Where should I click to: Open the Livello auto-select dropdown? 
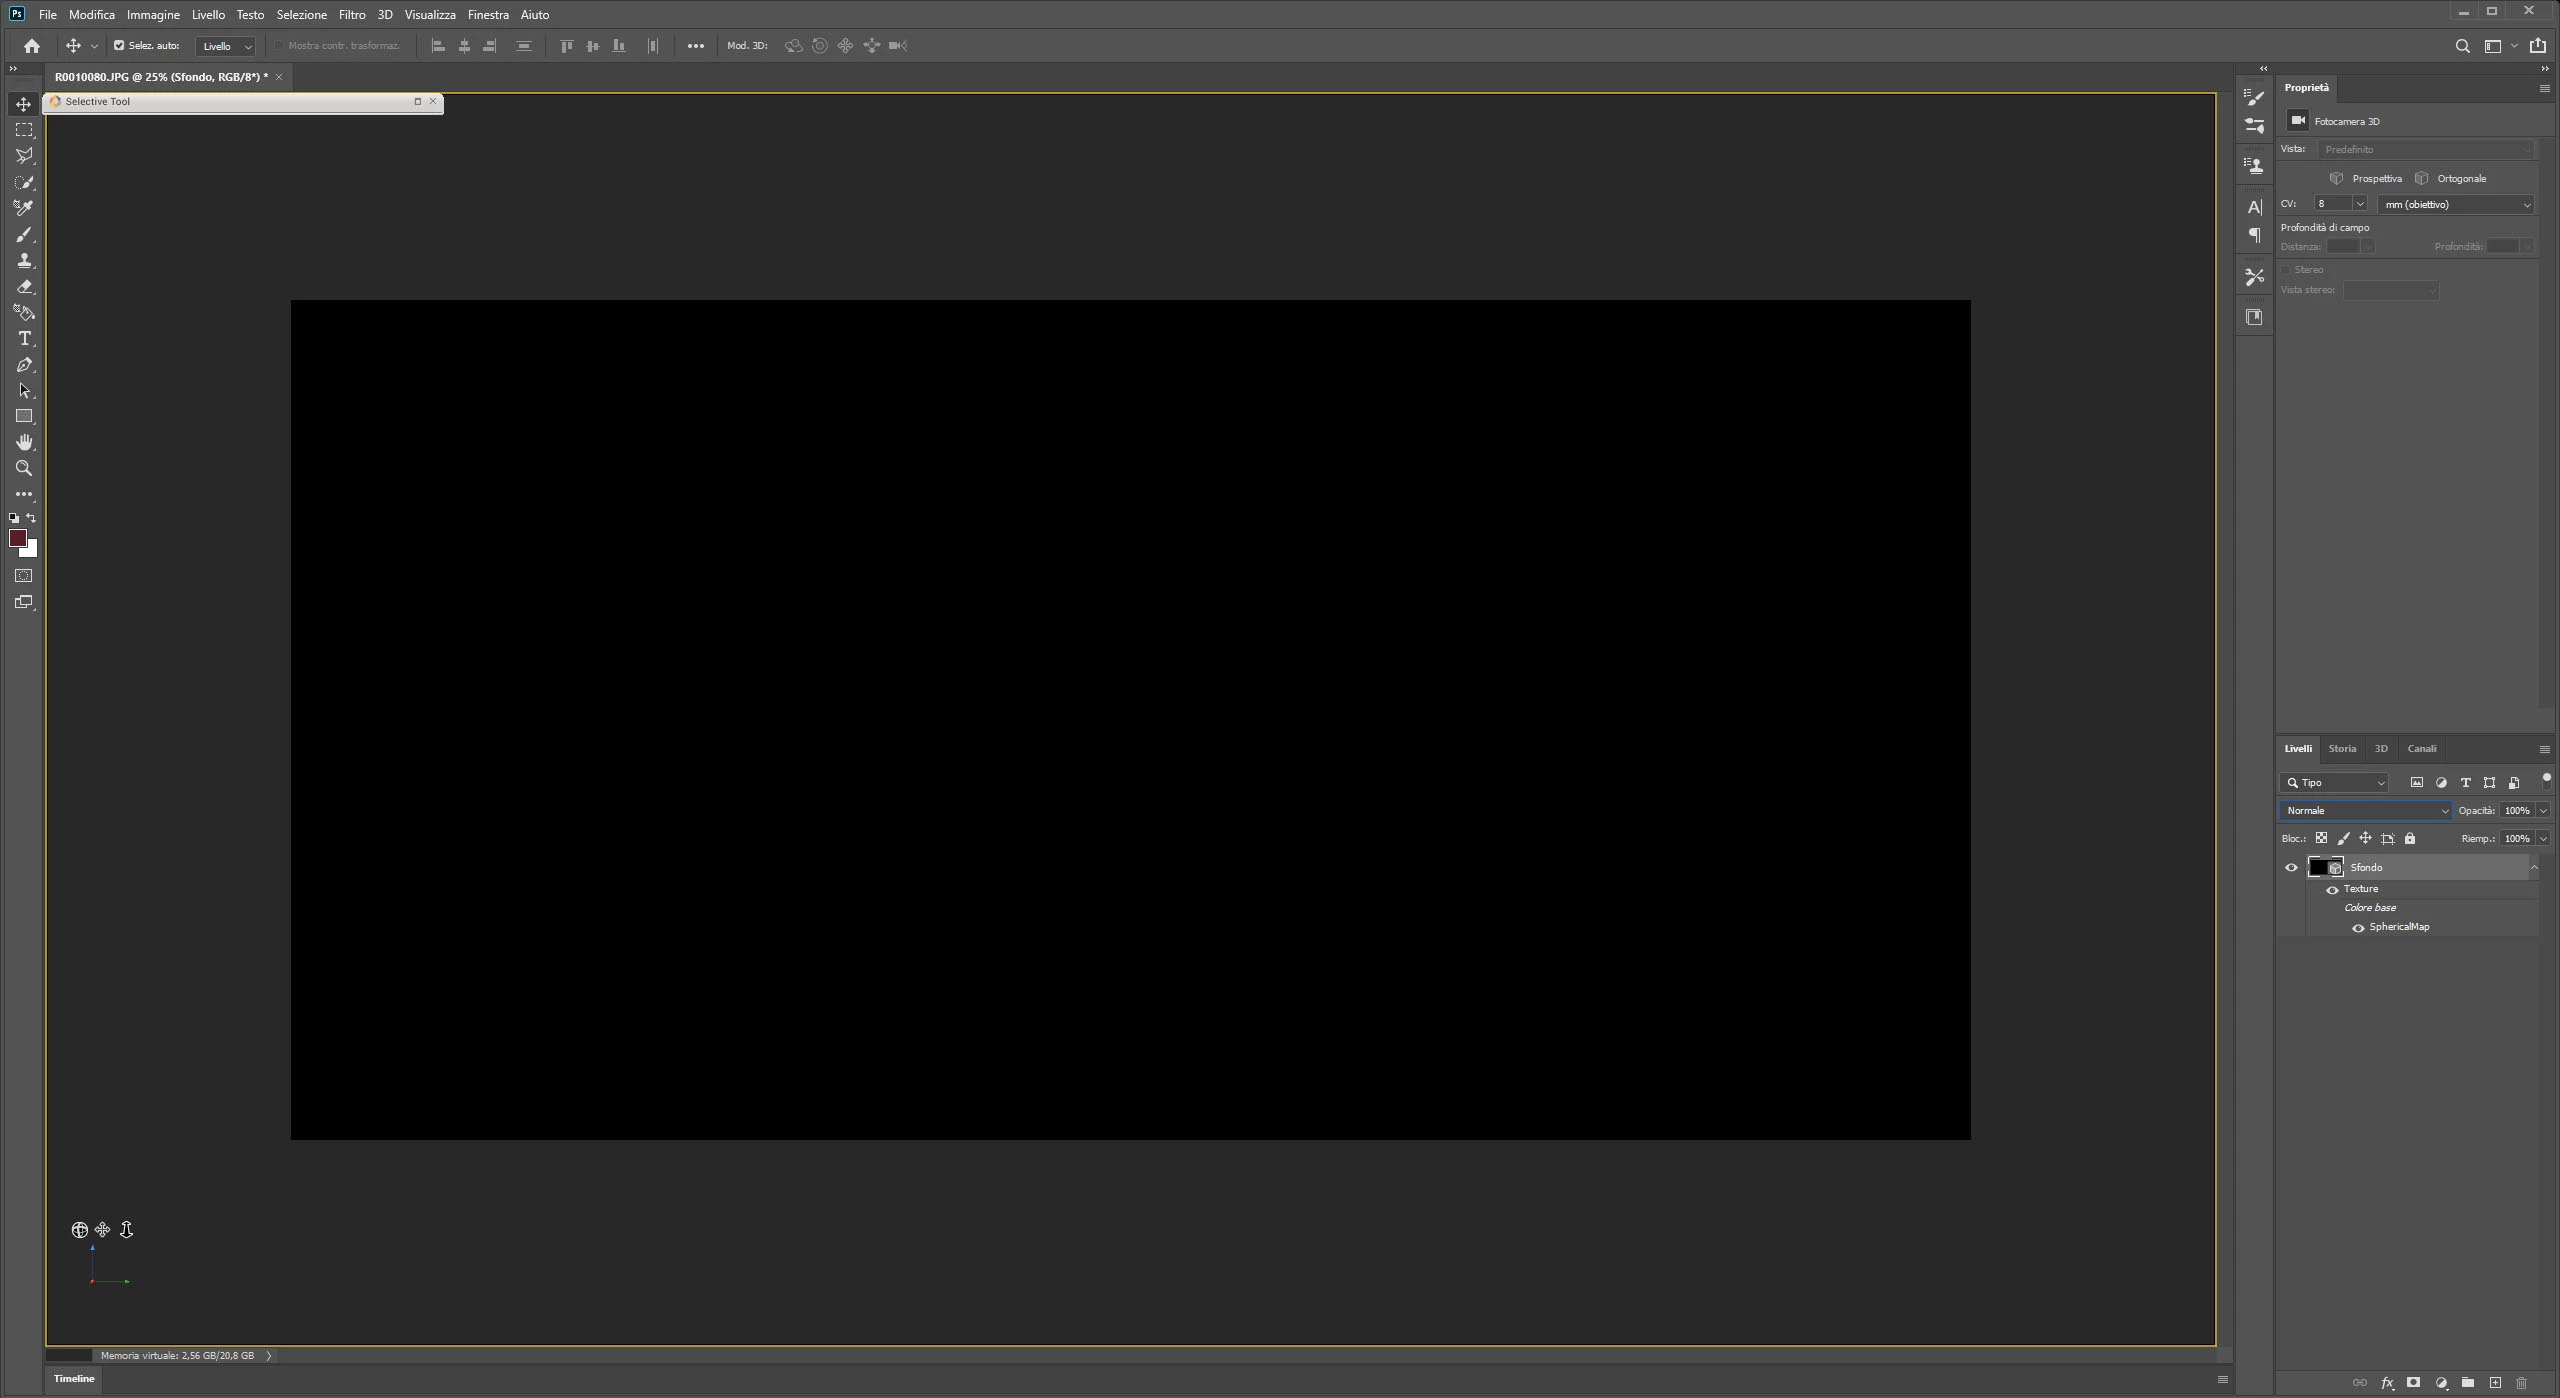click(x=227, y=47)
